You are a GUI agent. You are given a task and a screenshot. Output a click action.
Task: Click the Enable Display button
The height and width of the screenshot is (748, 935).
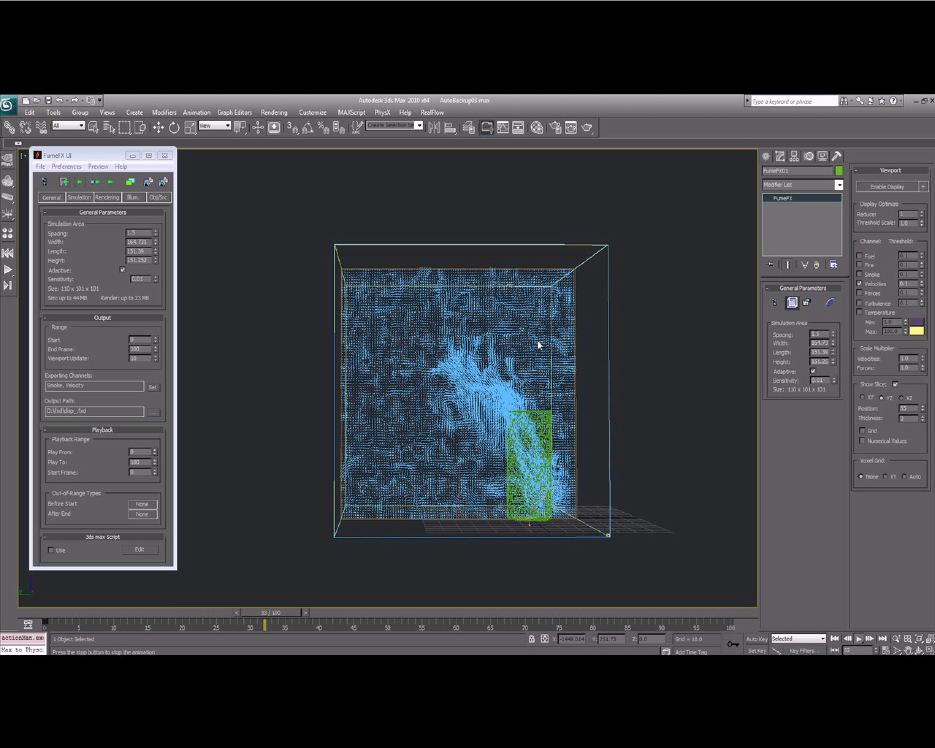click(889, 187)
